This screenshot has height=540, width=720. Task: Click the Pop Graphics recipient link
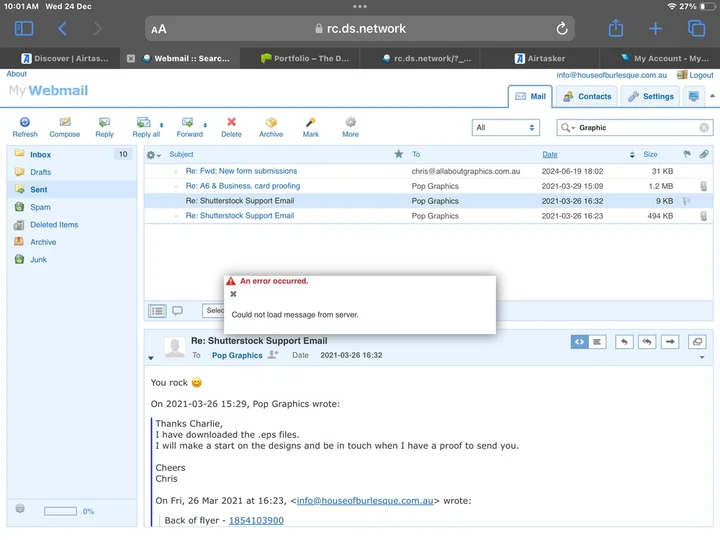point(237,355)
